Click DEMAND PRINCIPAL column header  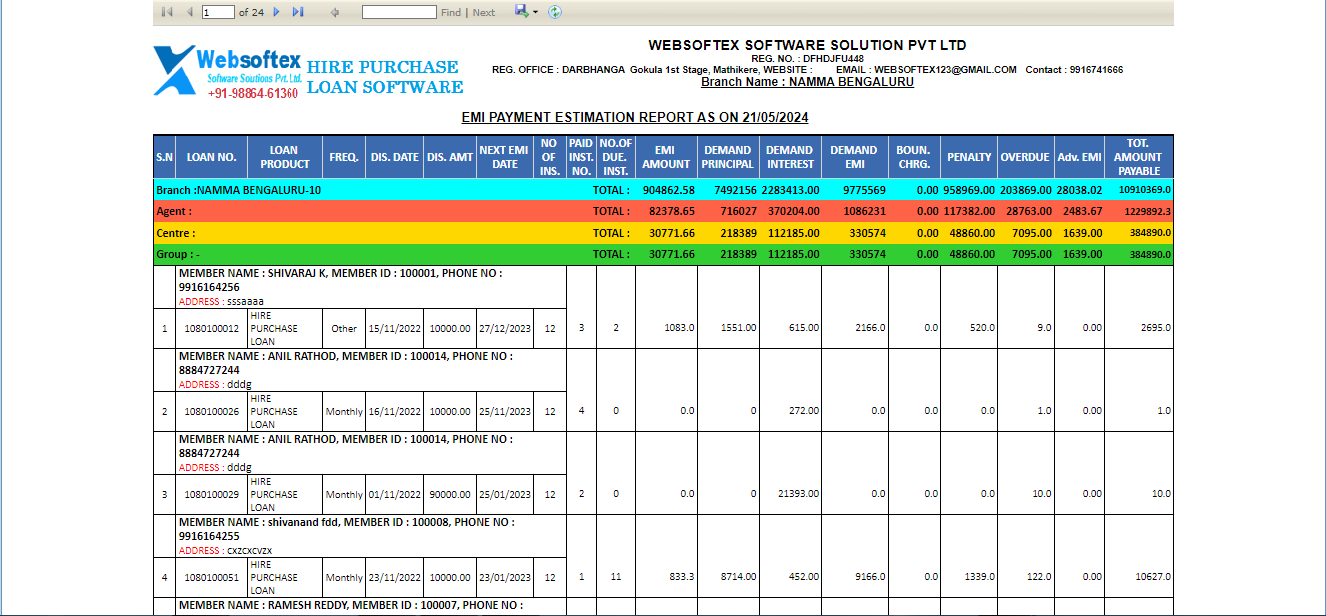point(728,157)
